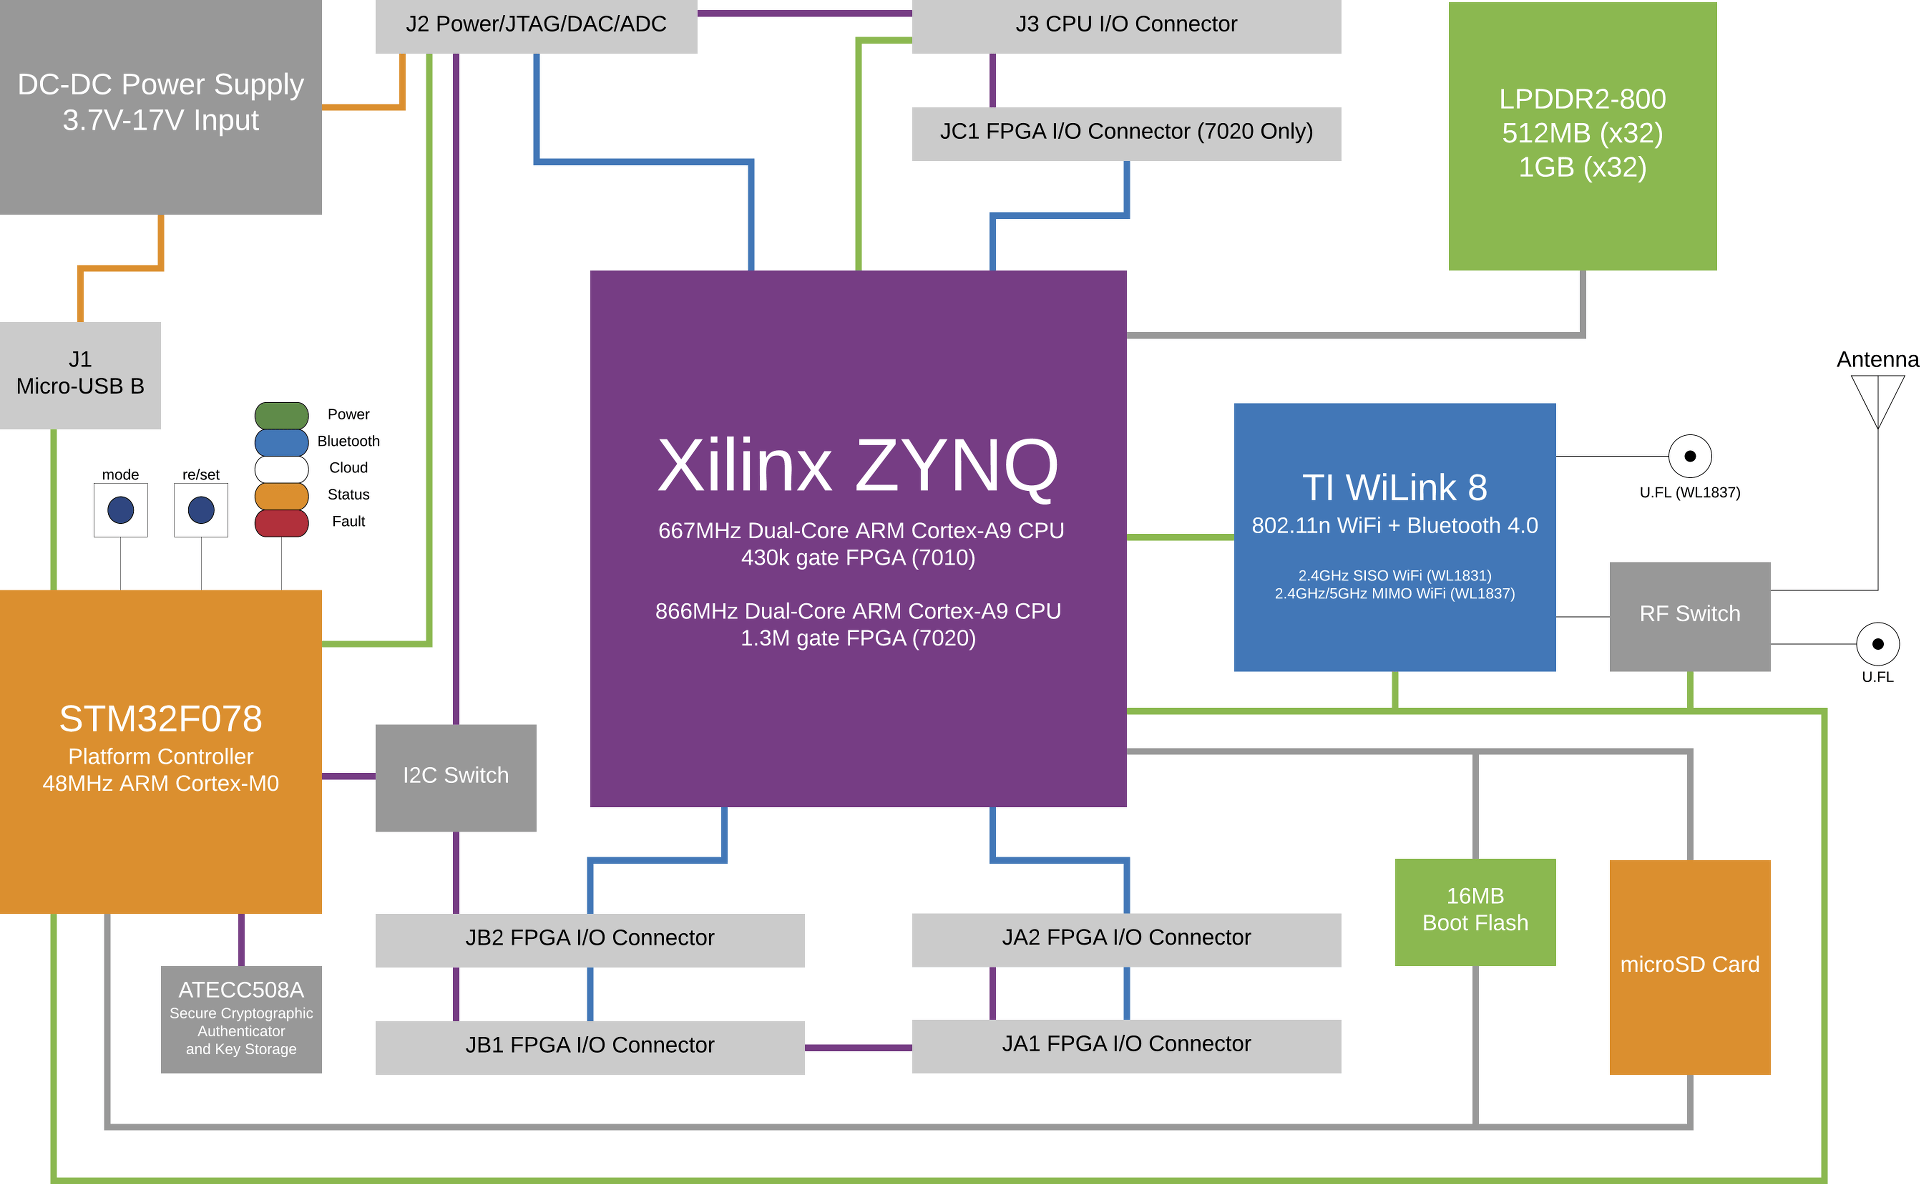Image resolution: width=1920 pixels, height=1184 pixels.
Task: Select the STM32F078 Platform Controller block
Action: (x=161, y=751)
